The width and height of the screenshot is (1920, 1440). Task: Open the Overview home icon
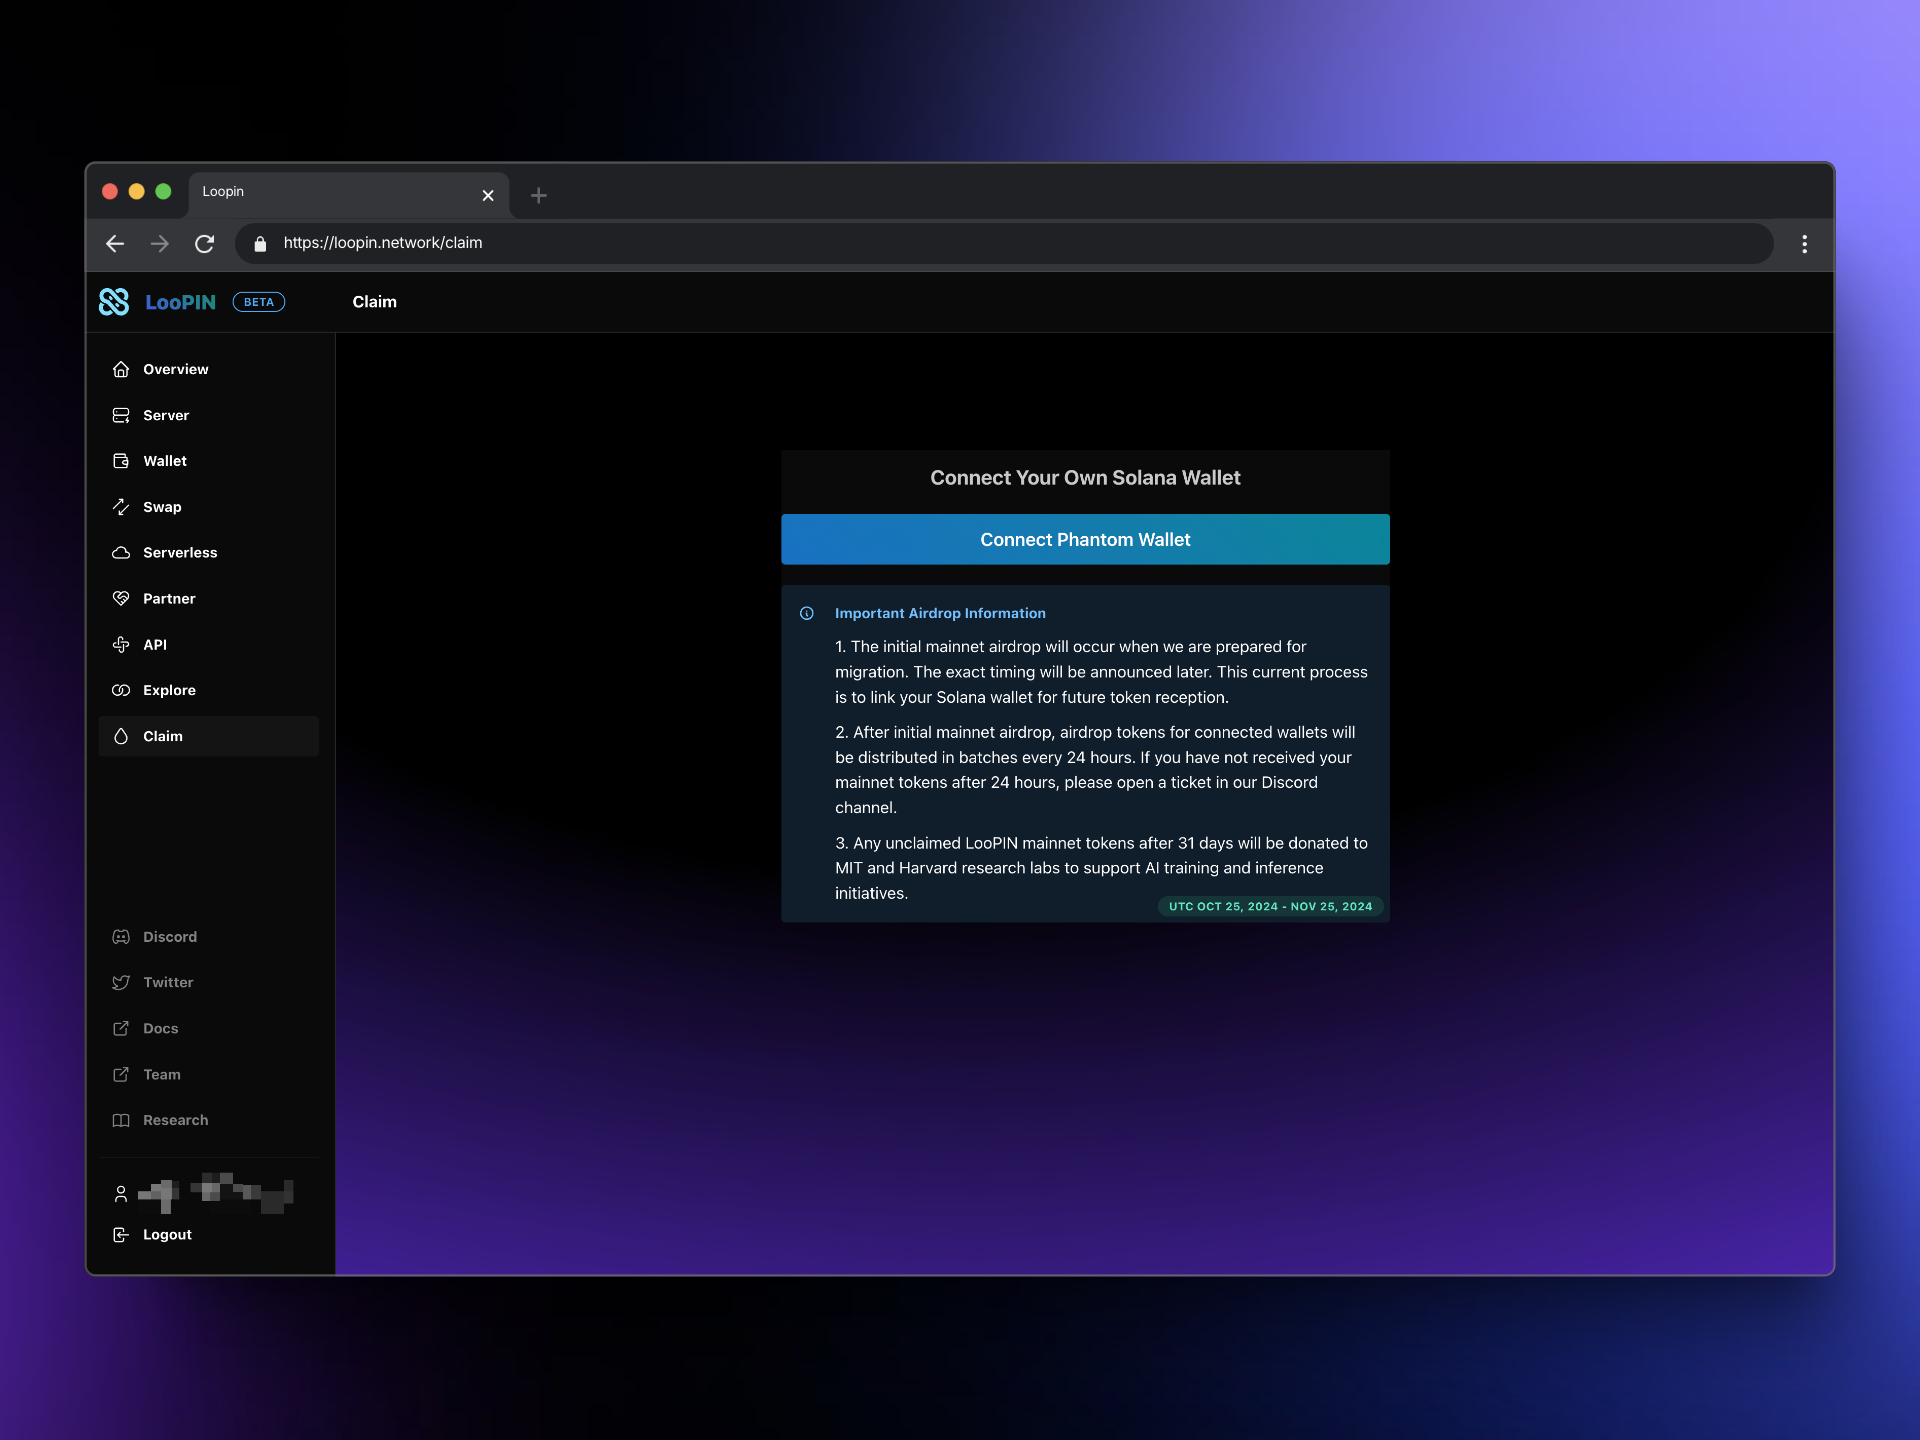121,369
